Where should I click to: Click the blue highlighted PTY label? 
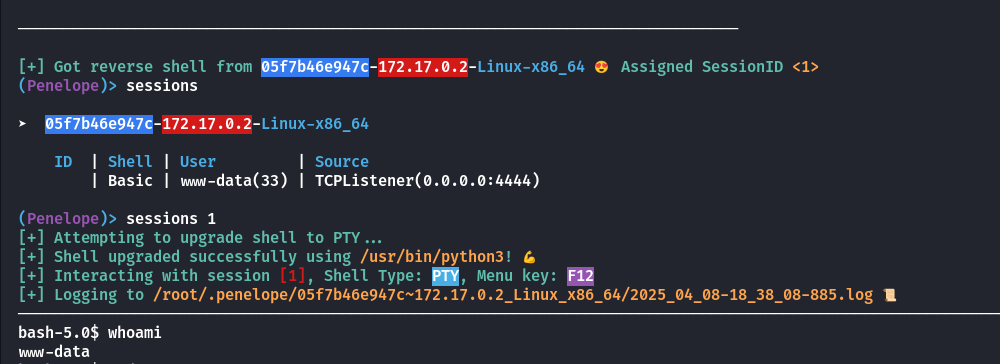pos(445,276)
